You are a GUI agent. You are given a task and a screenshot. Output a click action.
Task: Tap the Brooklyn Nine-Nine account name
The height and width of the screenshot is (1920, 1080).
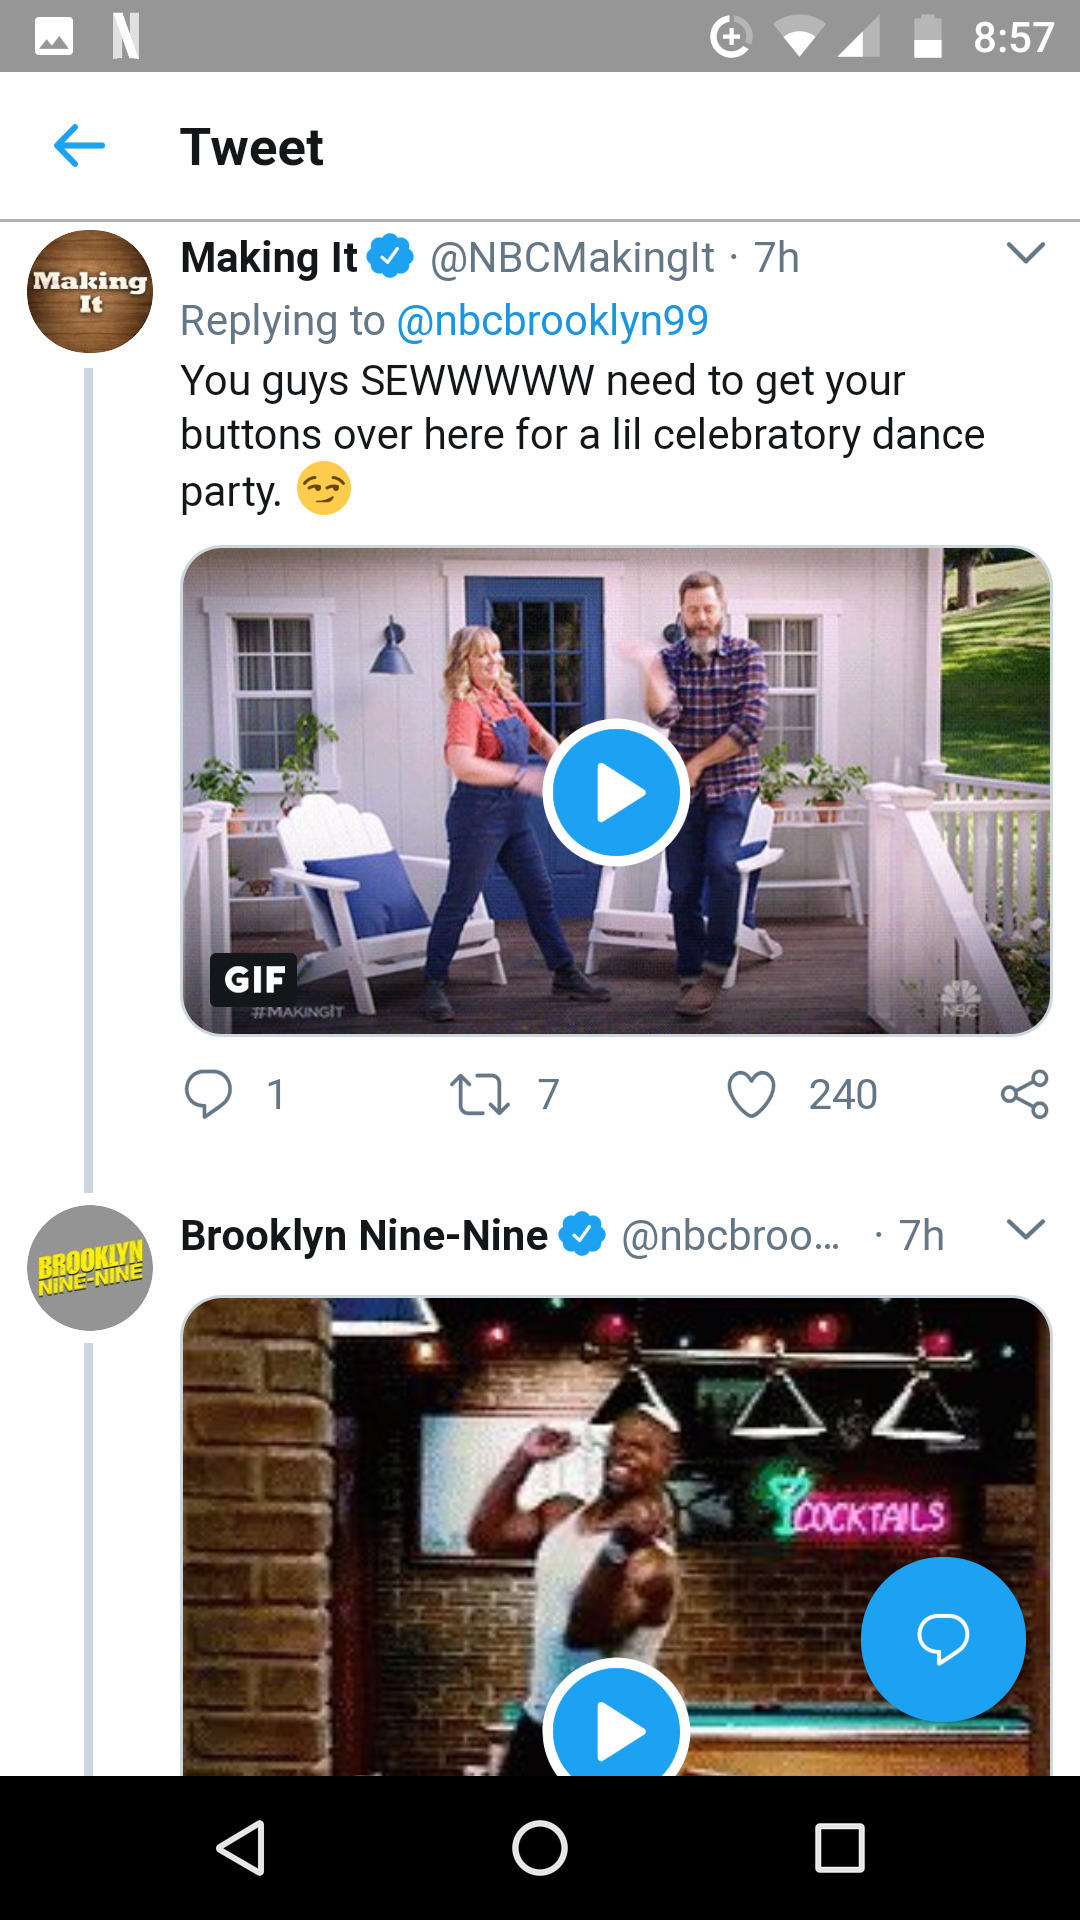[x=364, y=1236]
